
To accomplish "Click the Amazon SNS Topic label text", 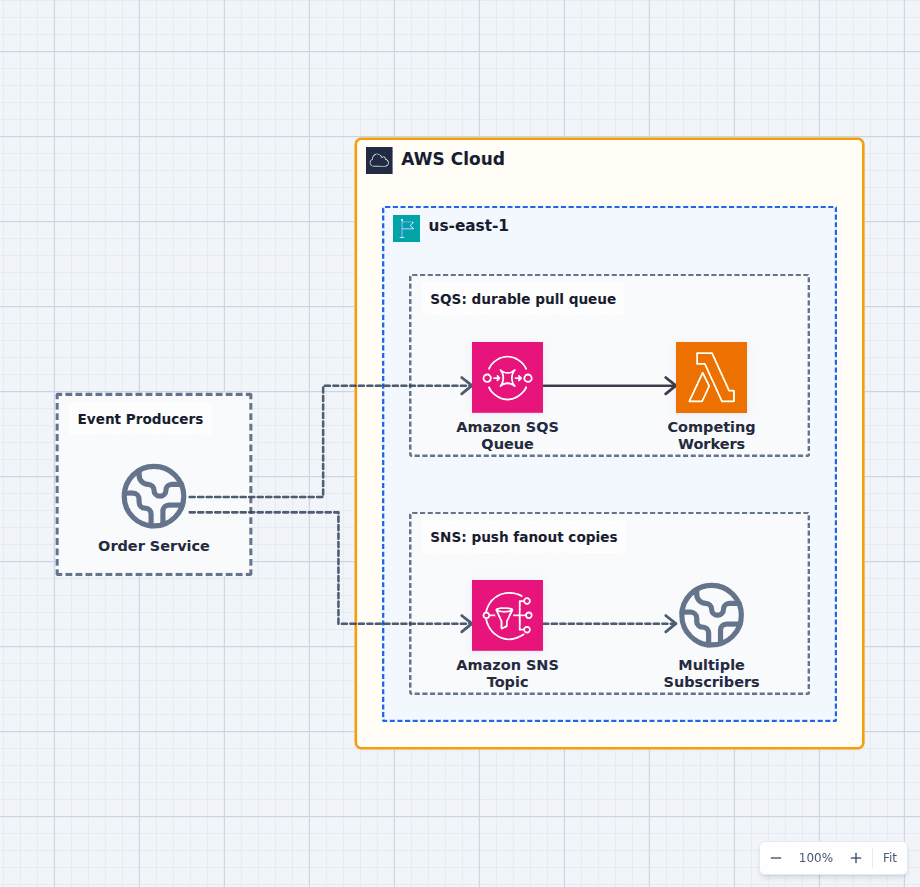I will (507, 673).
